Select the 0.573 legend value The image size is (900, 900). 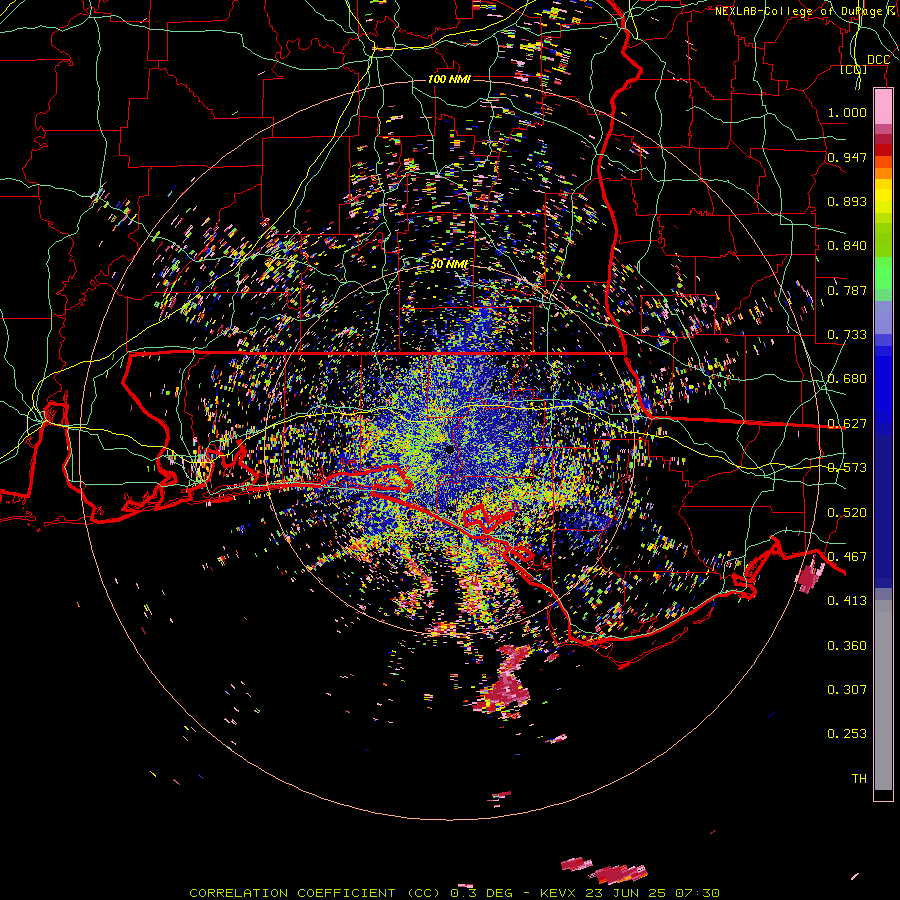(x=847, y=468)
